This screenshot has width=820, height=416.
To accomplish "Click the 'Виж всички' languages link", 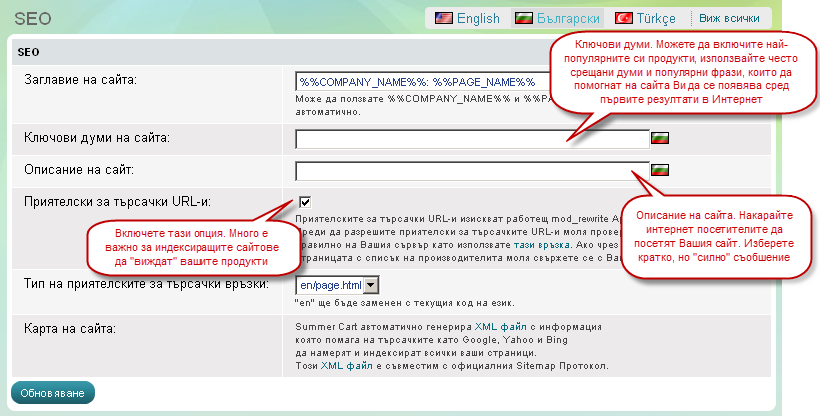I will click(x=729, y=18).
